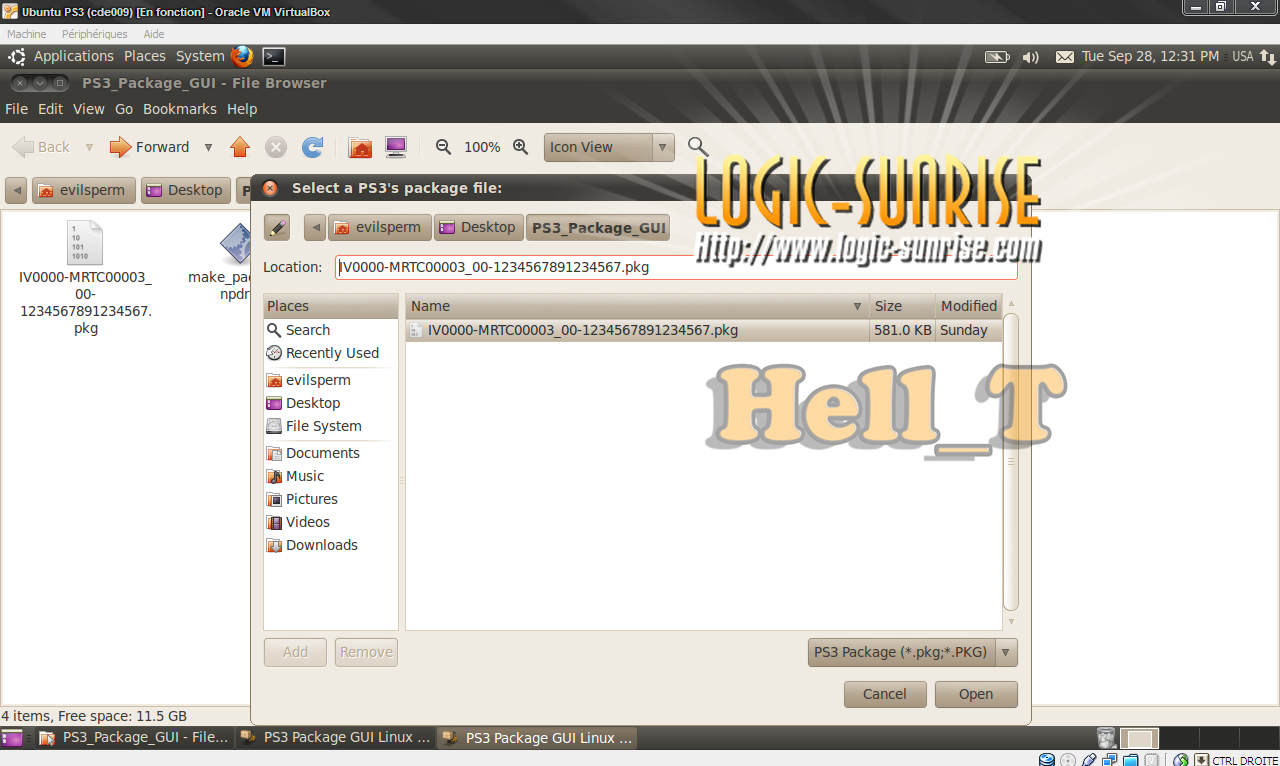Sort file list by Size column

click(901, 306)
